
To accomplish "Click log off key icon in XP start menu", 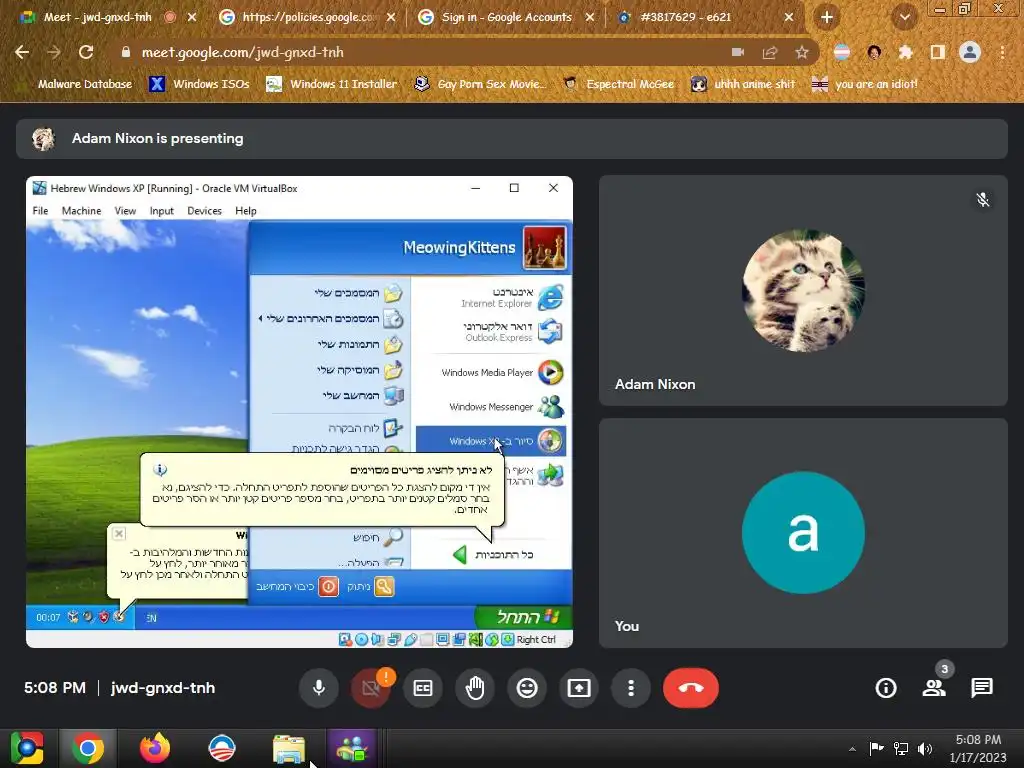I will (x=384, y=586).
